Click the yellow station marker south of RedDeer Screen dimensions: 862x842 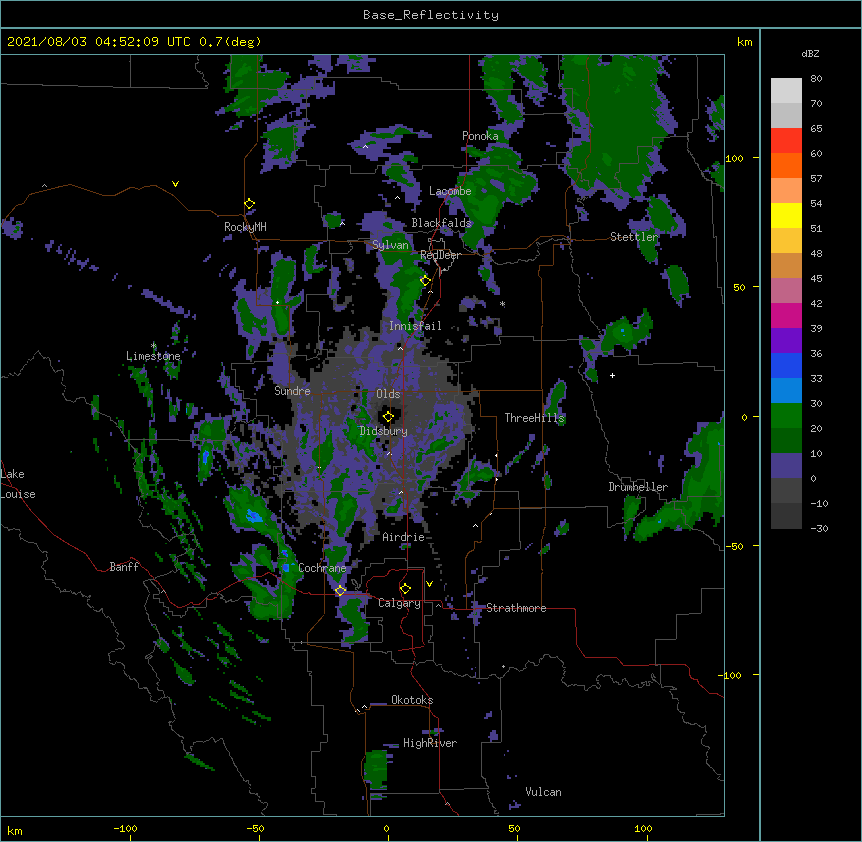pos(425,281)
